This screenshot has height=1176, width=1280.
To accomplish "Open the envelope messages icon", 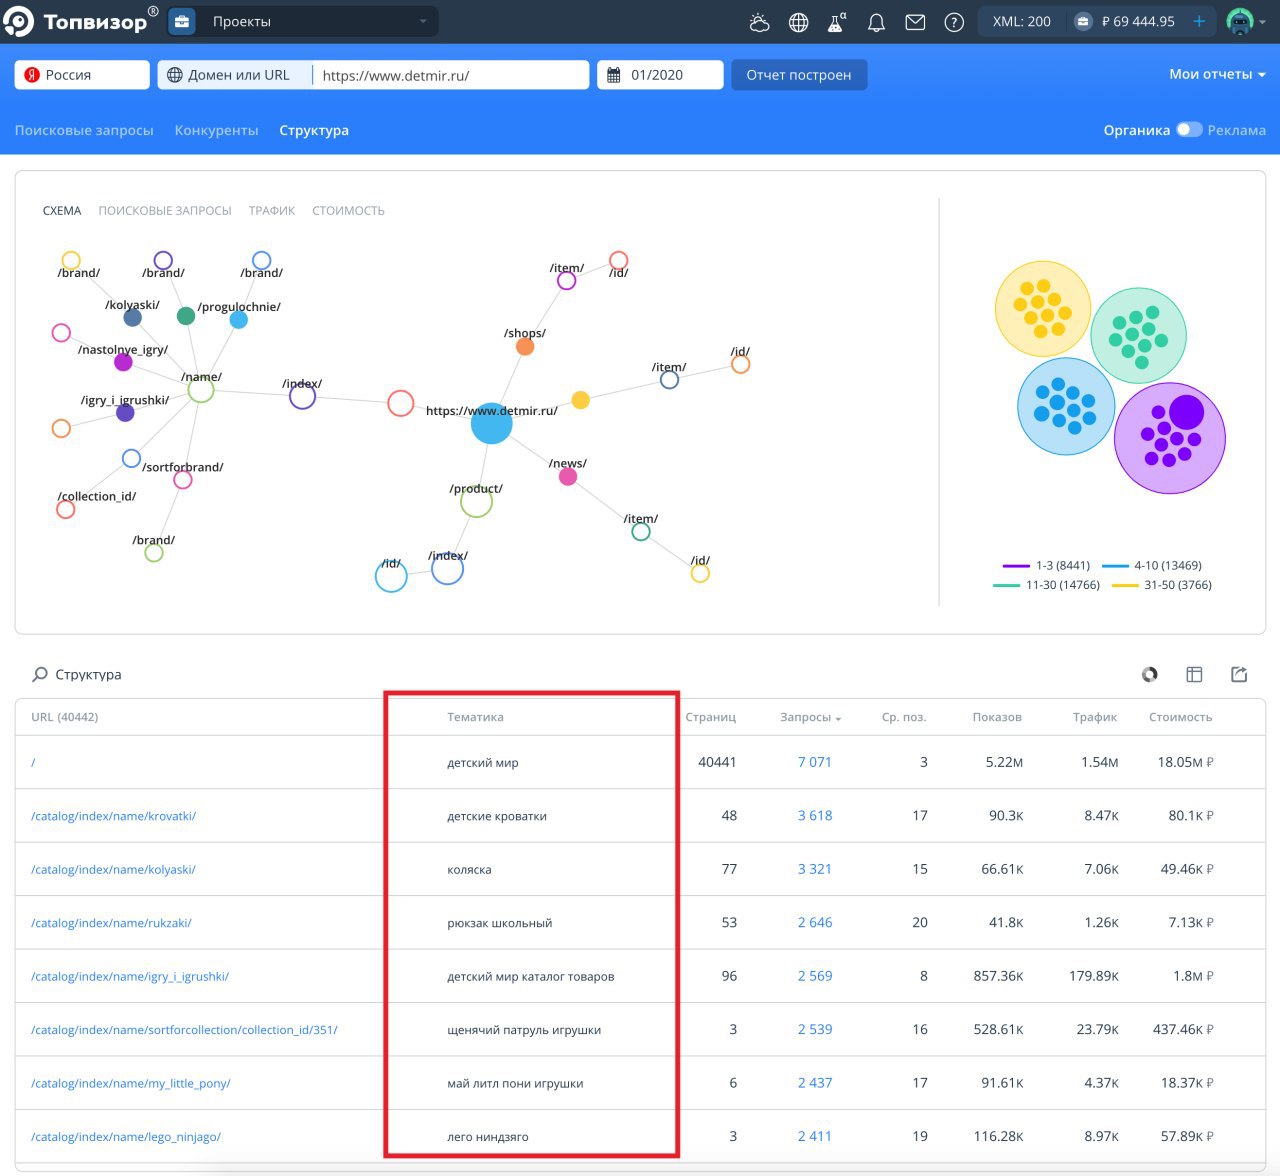I will pyautogui.click(x=915, y=22).
